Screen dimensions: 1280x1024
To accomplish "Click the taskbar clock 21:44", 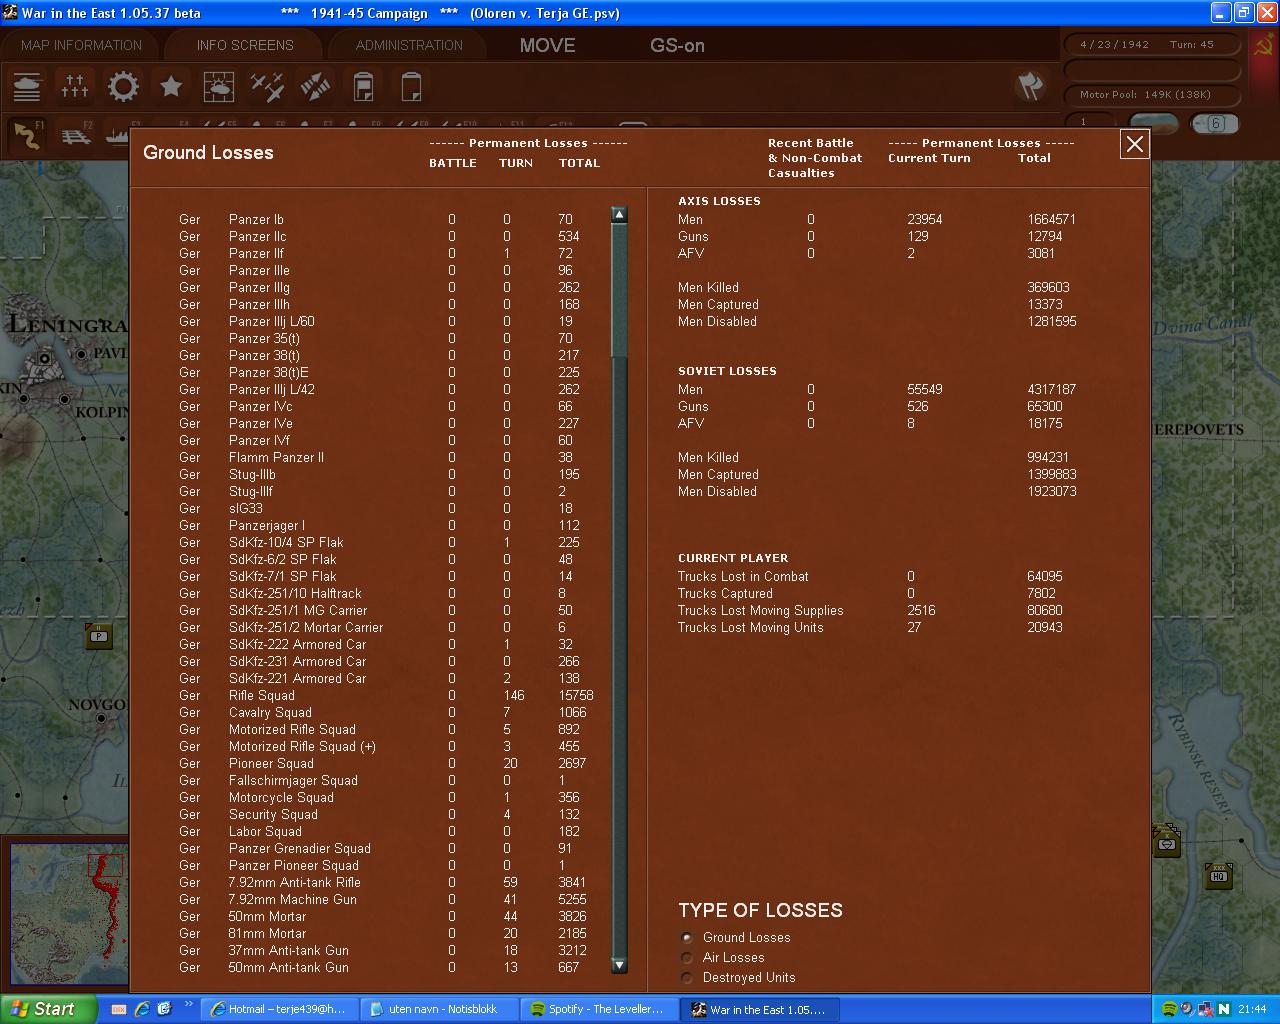I will pyautogui.click(x=1252, y=1010).
